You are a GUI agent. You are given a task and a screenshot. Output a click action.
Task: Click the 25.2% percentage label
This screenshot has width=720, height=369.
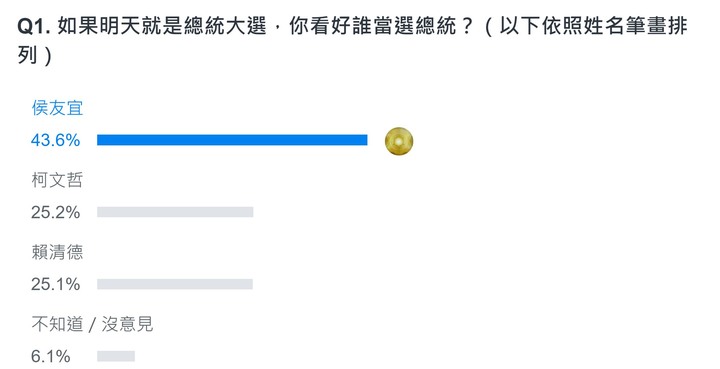[56, 212]
